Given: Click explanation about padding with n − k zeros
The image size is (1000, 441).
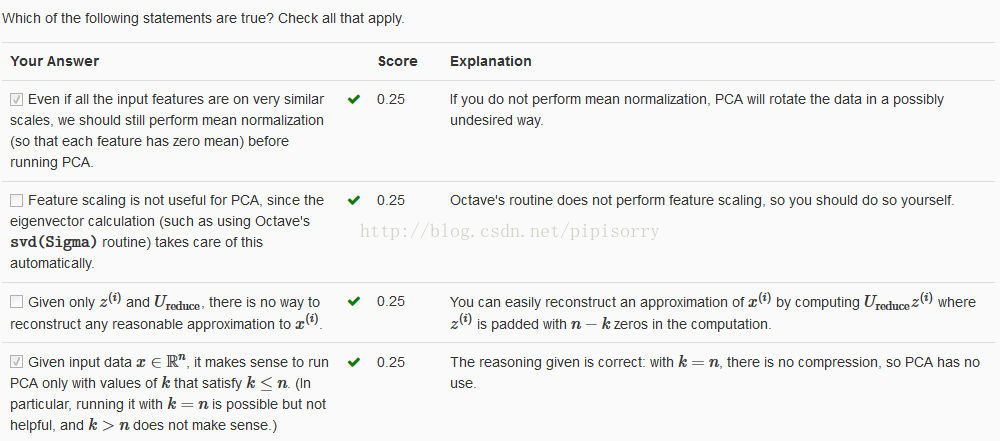Looking at the screenshot, I should point(713,312).
